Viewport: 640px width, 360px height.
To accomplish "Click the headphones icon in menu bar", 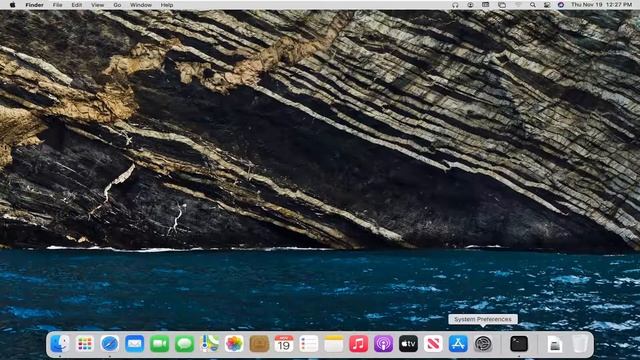I will [455, 5].
